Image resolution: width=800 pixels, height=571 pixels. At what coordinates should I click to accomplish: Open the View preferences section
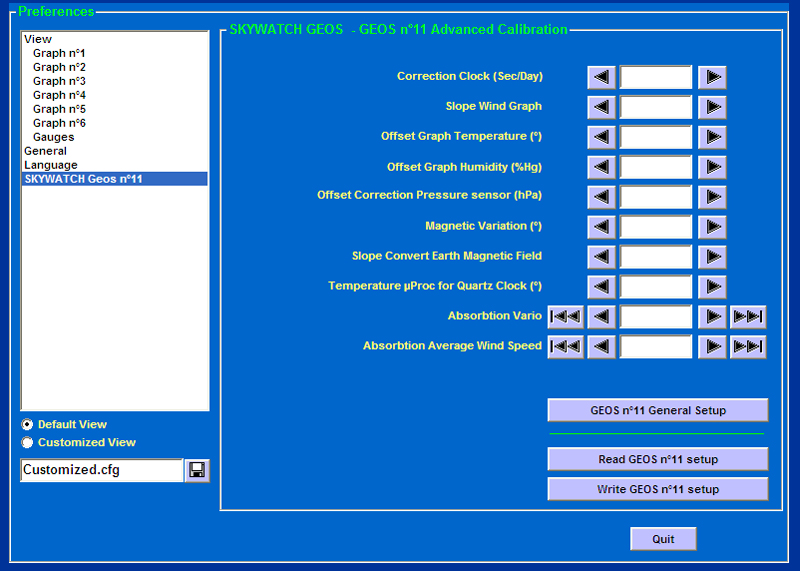pyautogui.click(x=38, y=39)
